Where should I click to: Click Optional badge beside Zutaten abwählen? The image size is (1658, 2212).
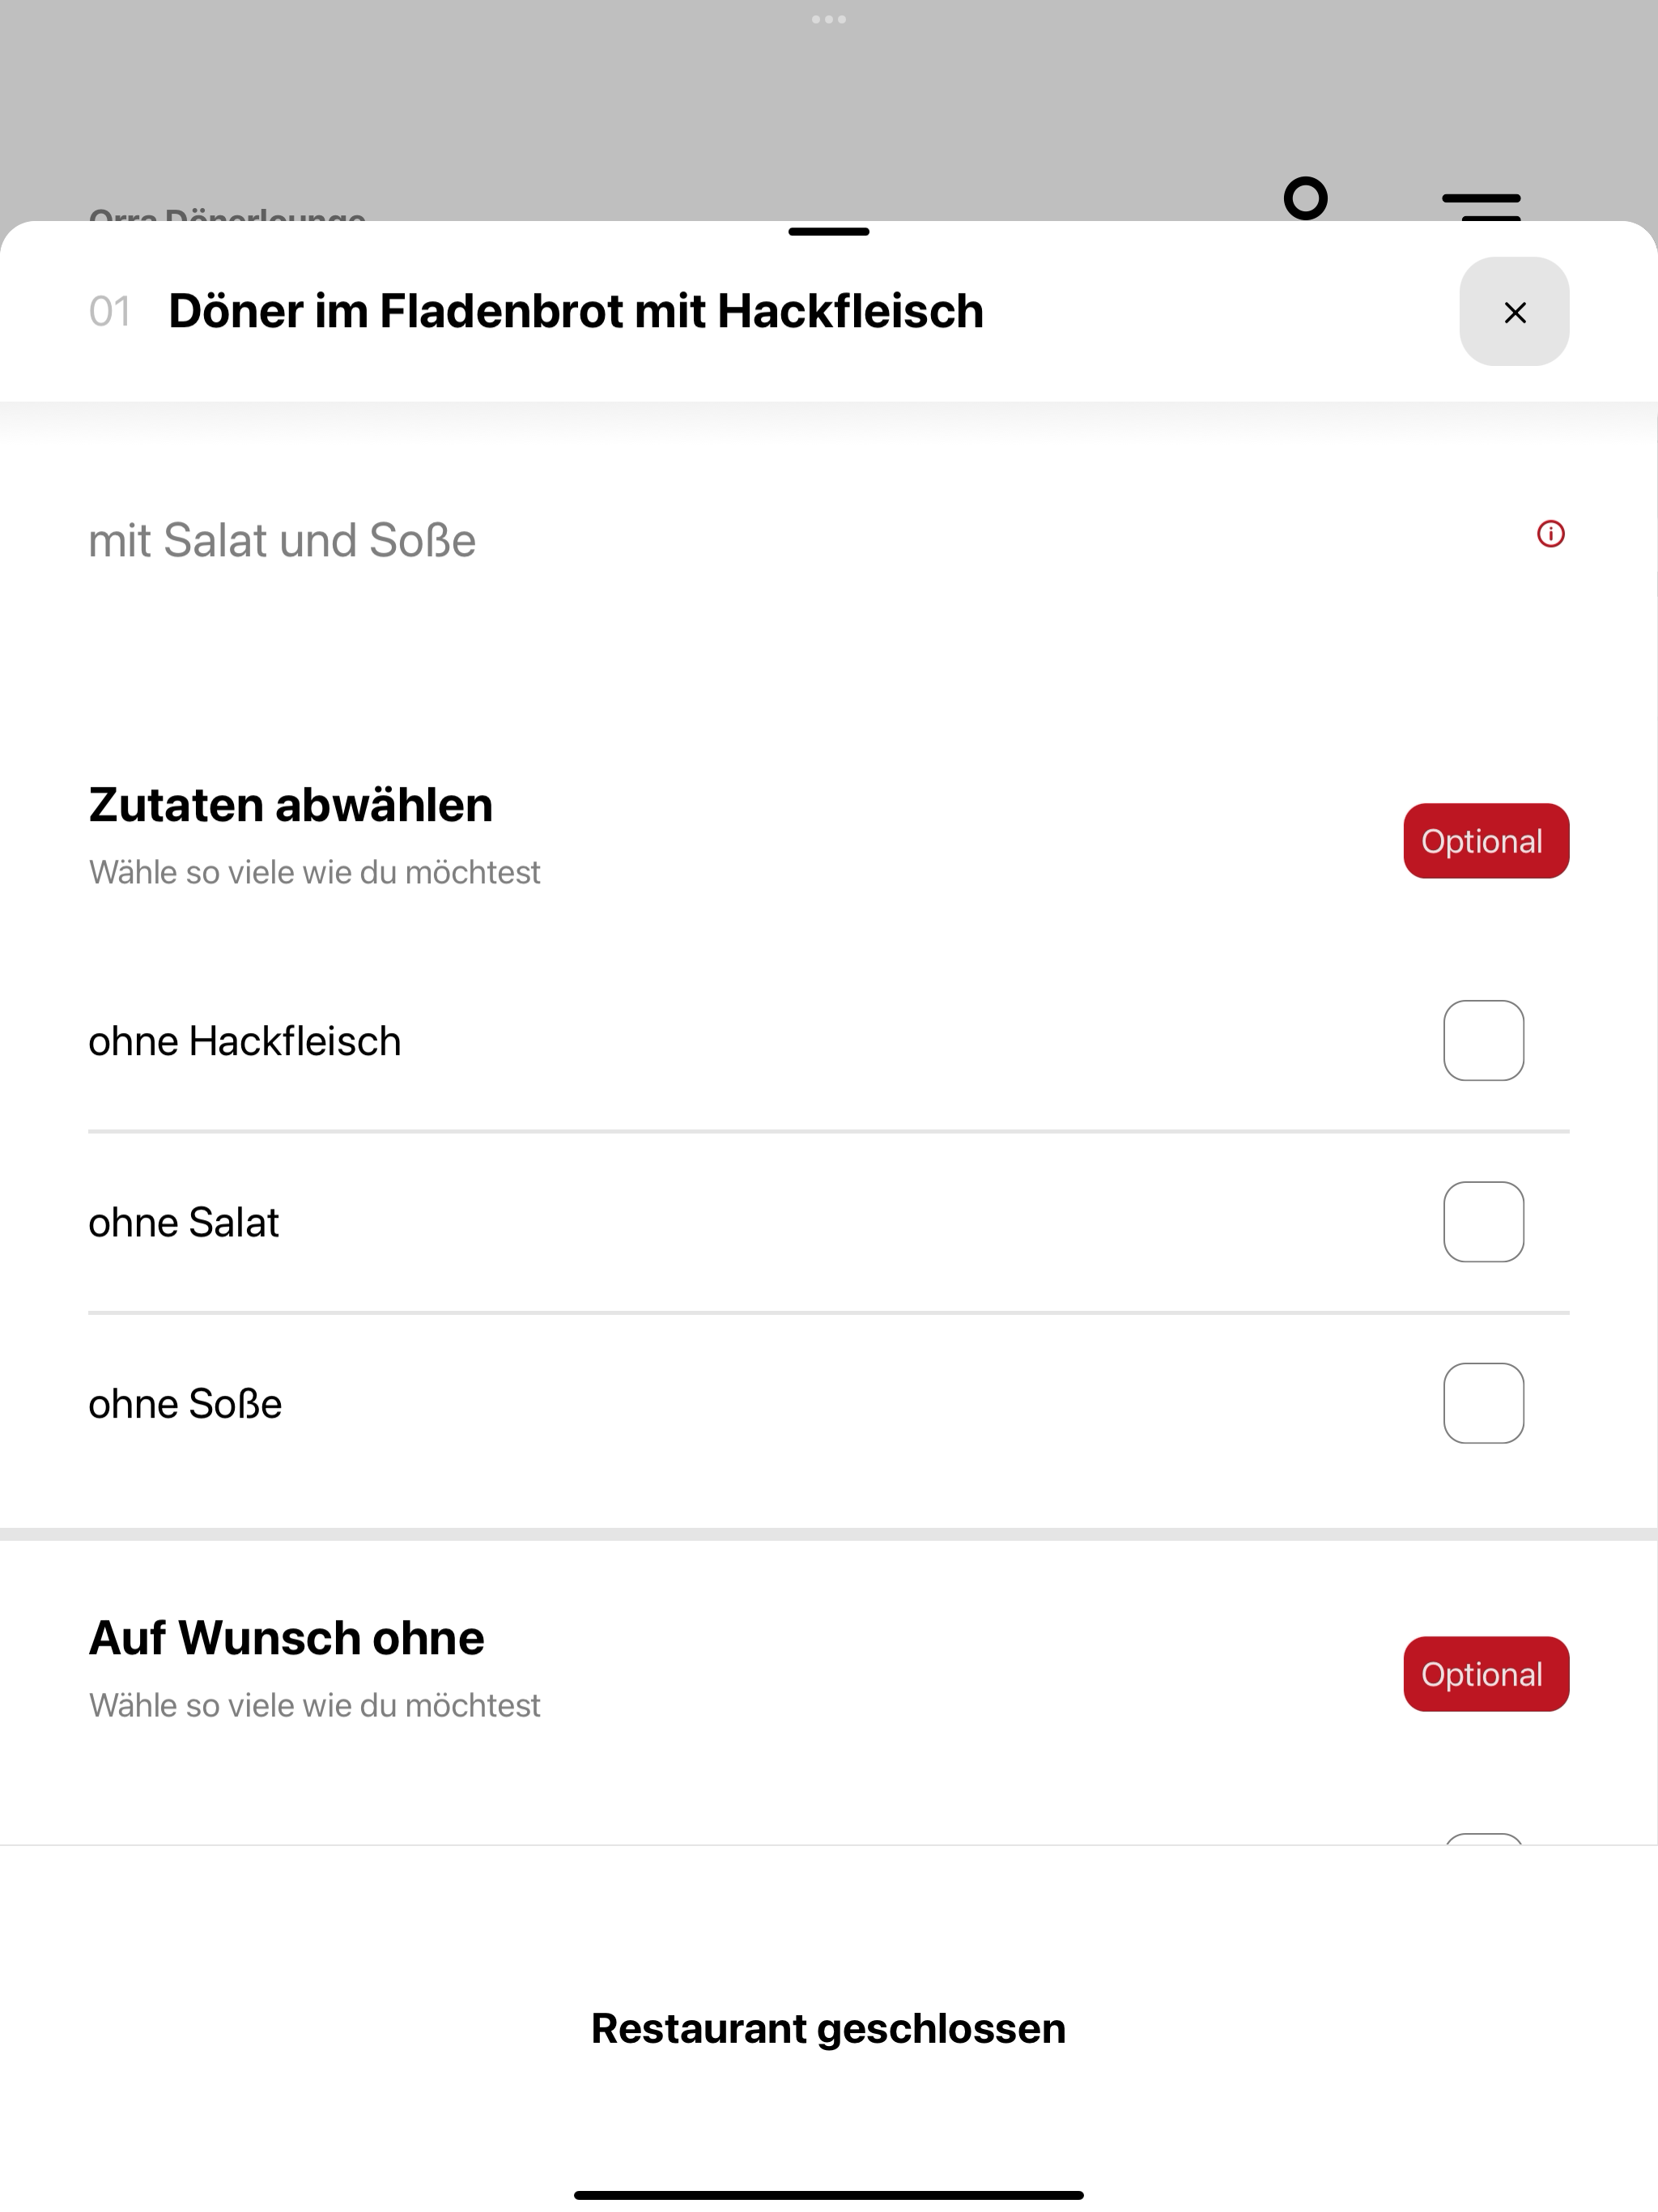click(x=1486, y=841)
